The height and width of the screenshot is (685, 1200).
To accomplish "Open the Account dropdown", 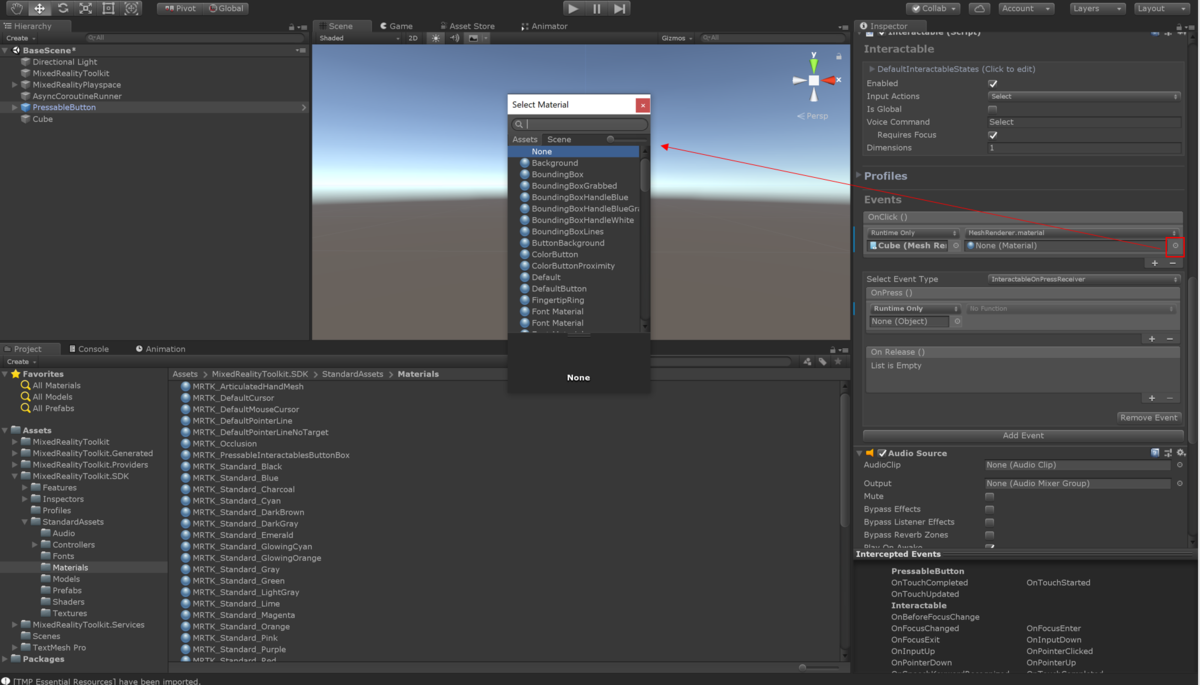I will (x=1026, y=8).
